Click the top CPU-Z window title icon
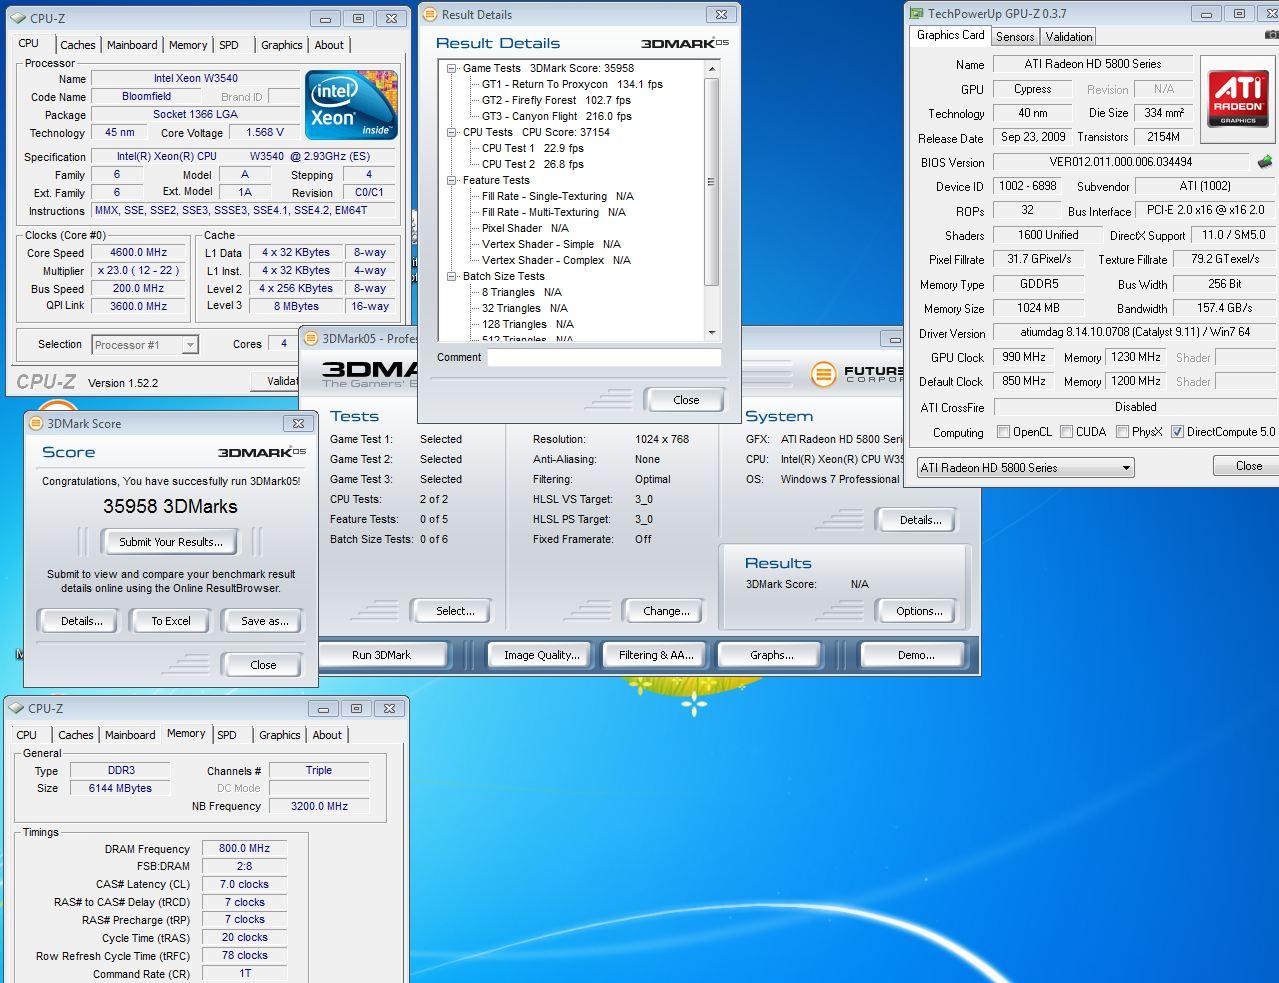This screenshot has width=1279, height=983. (18, 18)
